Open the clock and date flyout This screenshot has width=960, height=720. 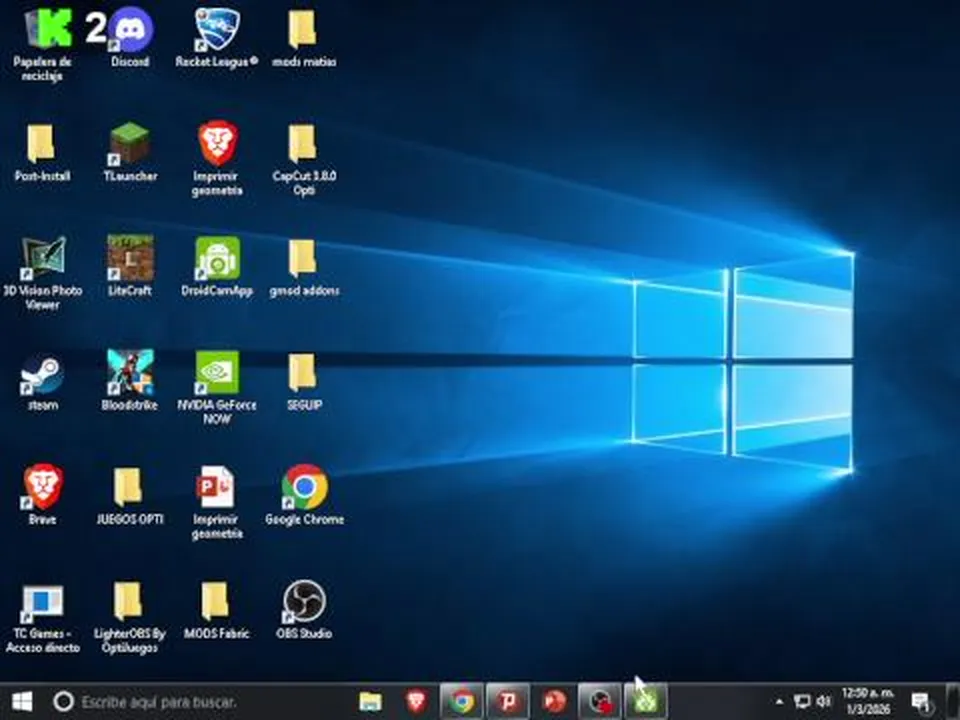(x=868, y=702)
